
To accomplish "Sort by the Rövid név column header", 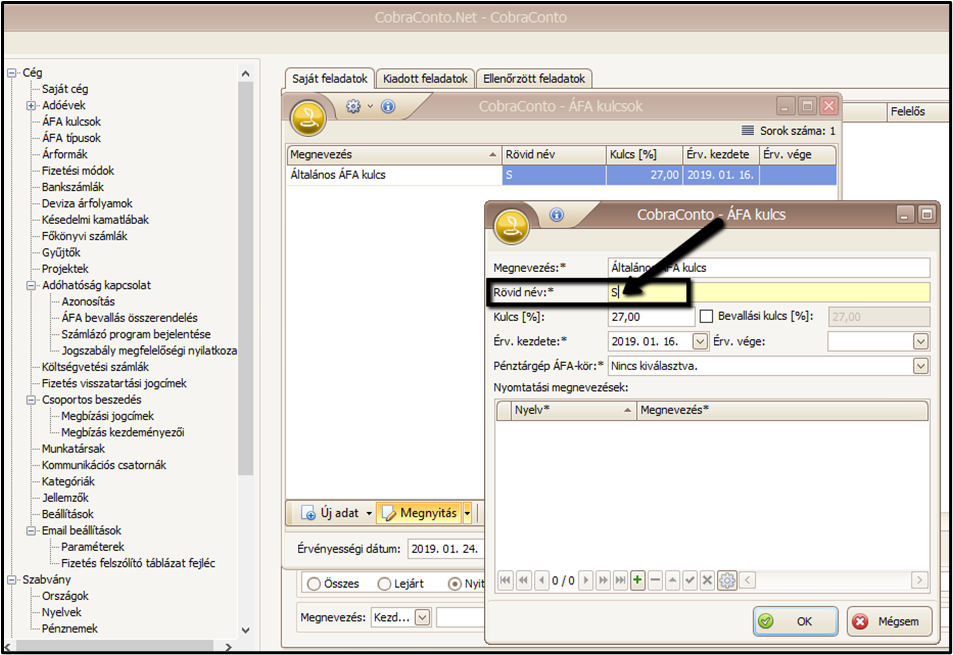I will (x=554, y=154).
